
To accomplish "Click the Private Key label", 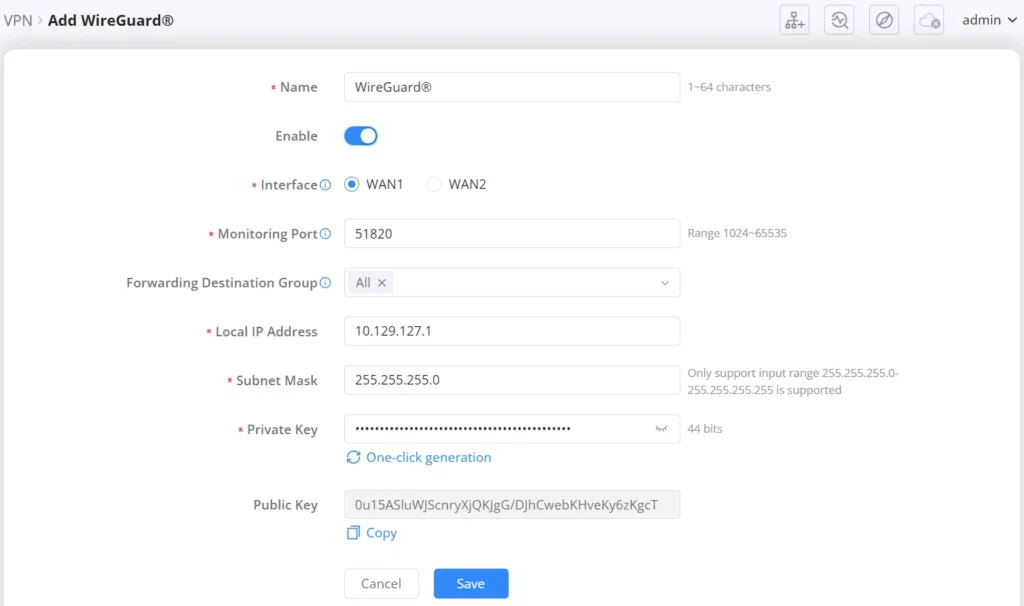I will tap(282, 430).
